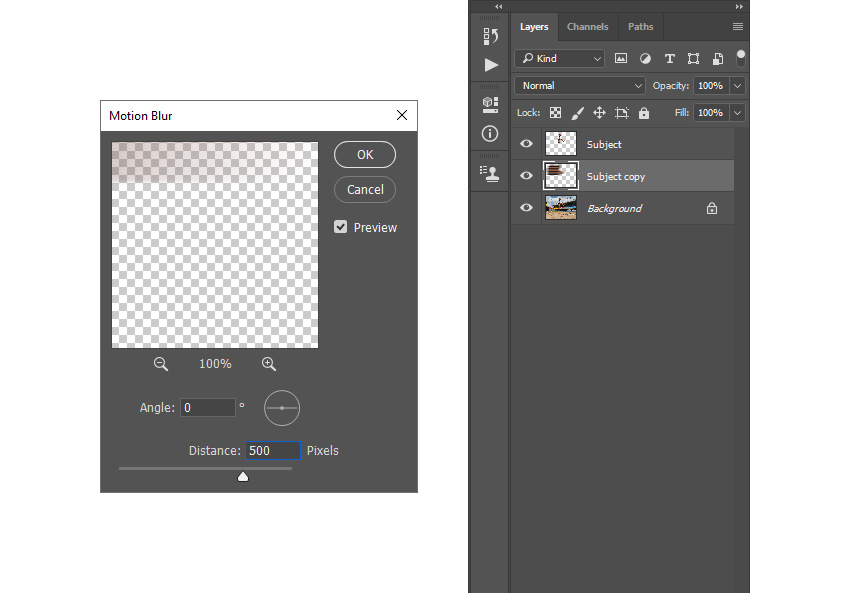Click the lock image pixels brush icon

pos(577,113)
